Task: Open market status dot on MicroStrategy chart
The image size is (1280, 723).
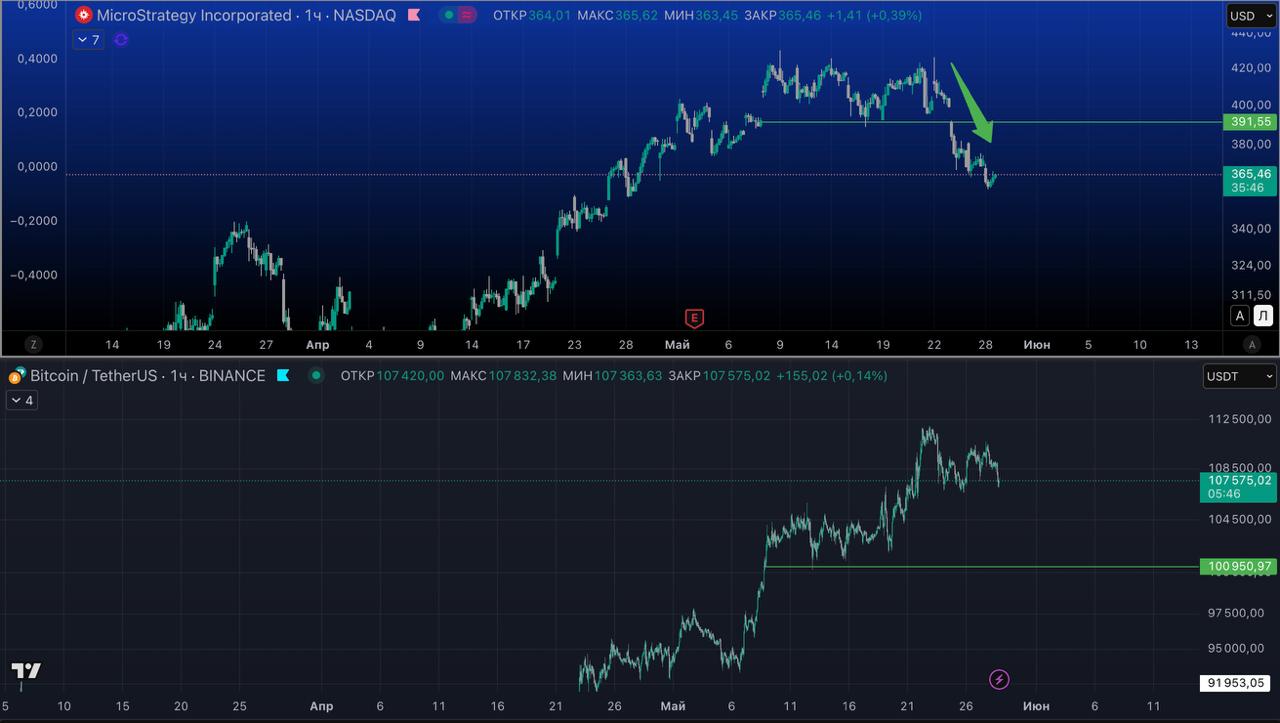Action: 450,15
